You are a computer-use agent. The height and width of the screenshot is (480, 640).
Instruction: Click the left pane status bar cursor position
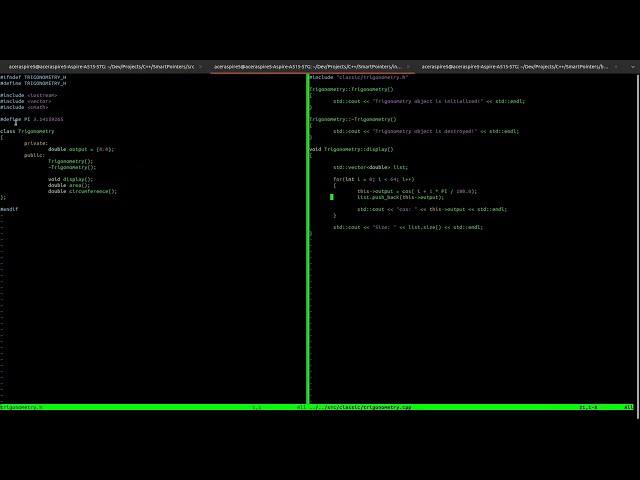tap(257, 407)
